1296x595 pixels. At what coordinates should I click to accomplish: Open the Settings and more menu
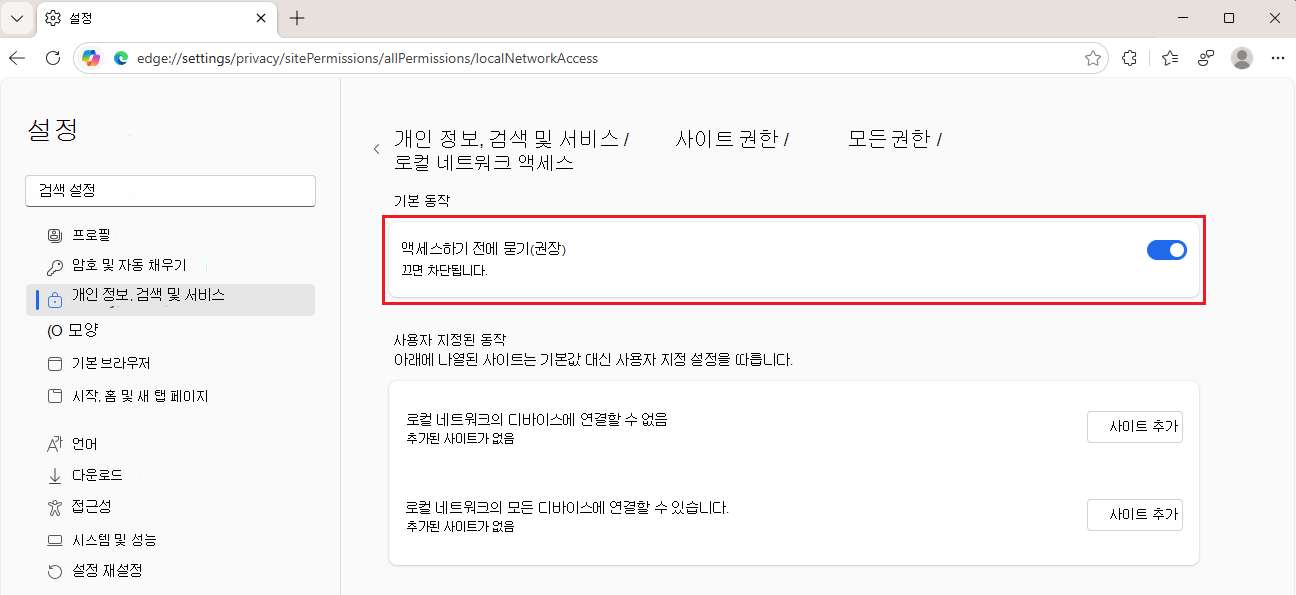(1277, 58)
